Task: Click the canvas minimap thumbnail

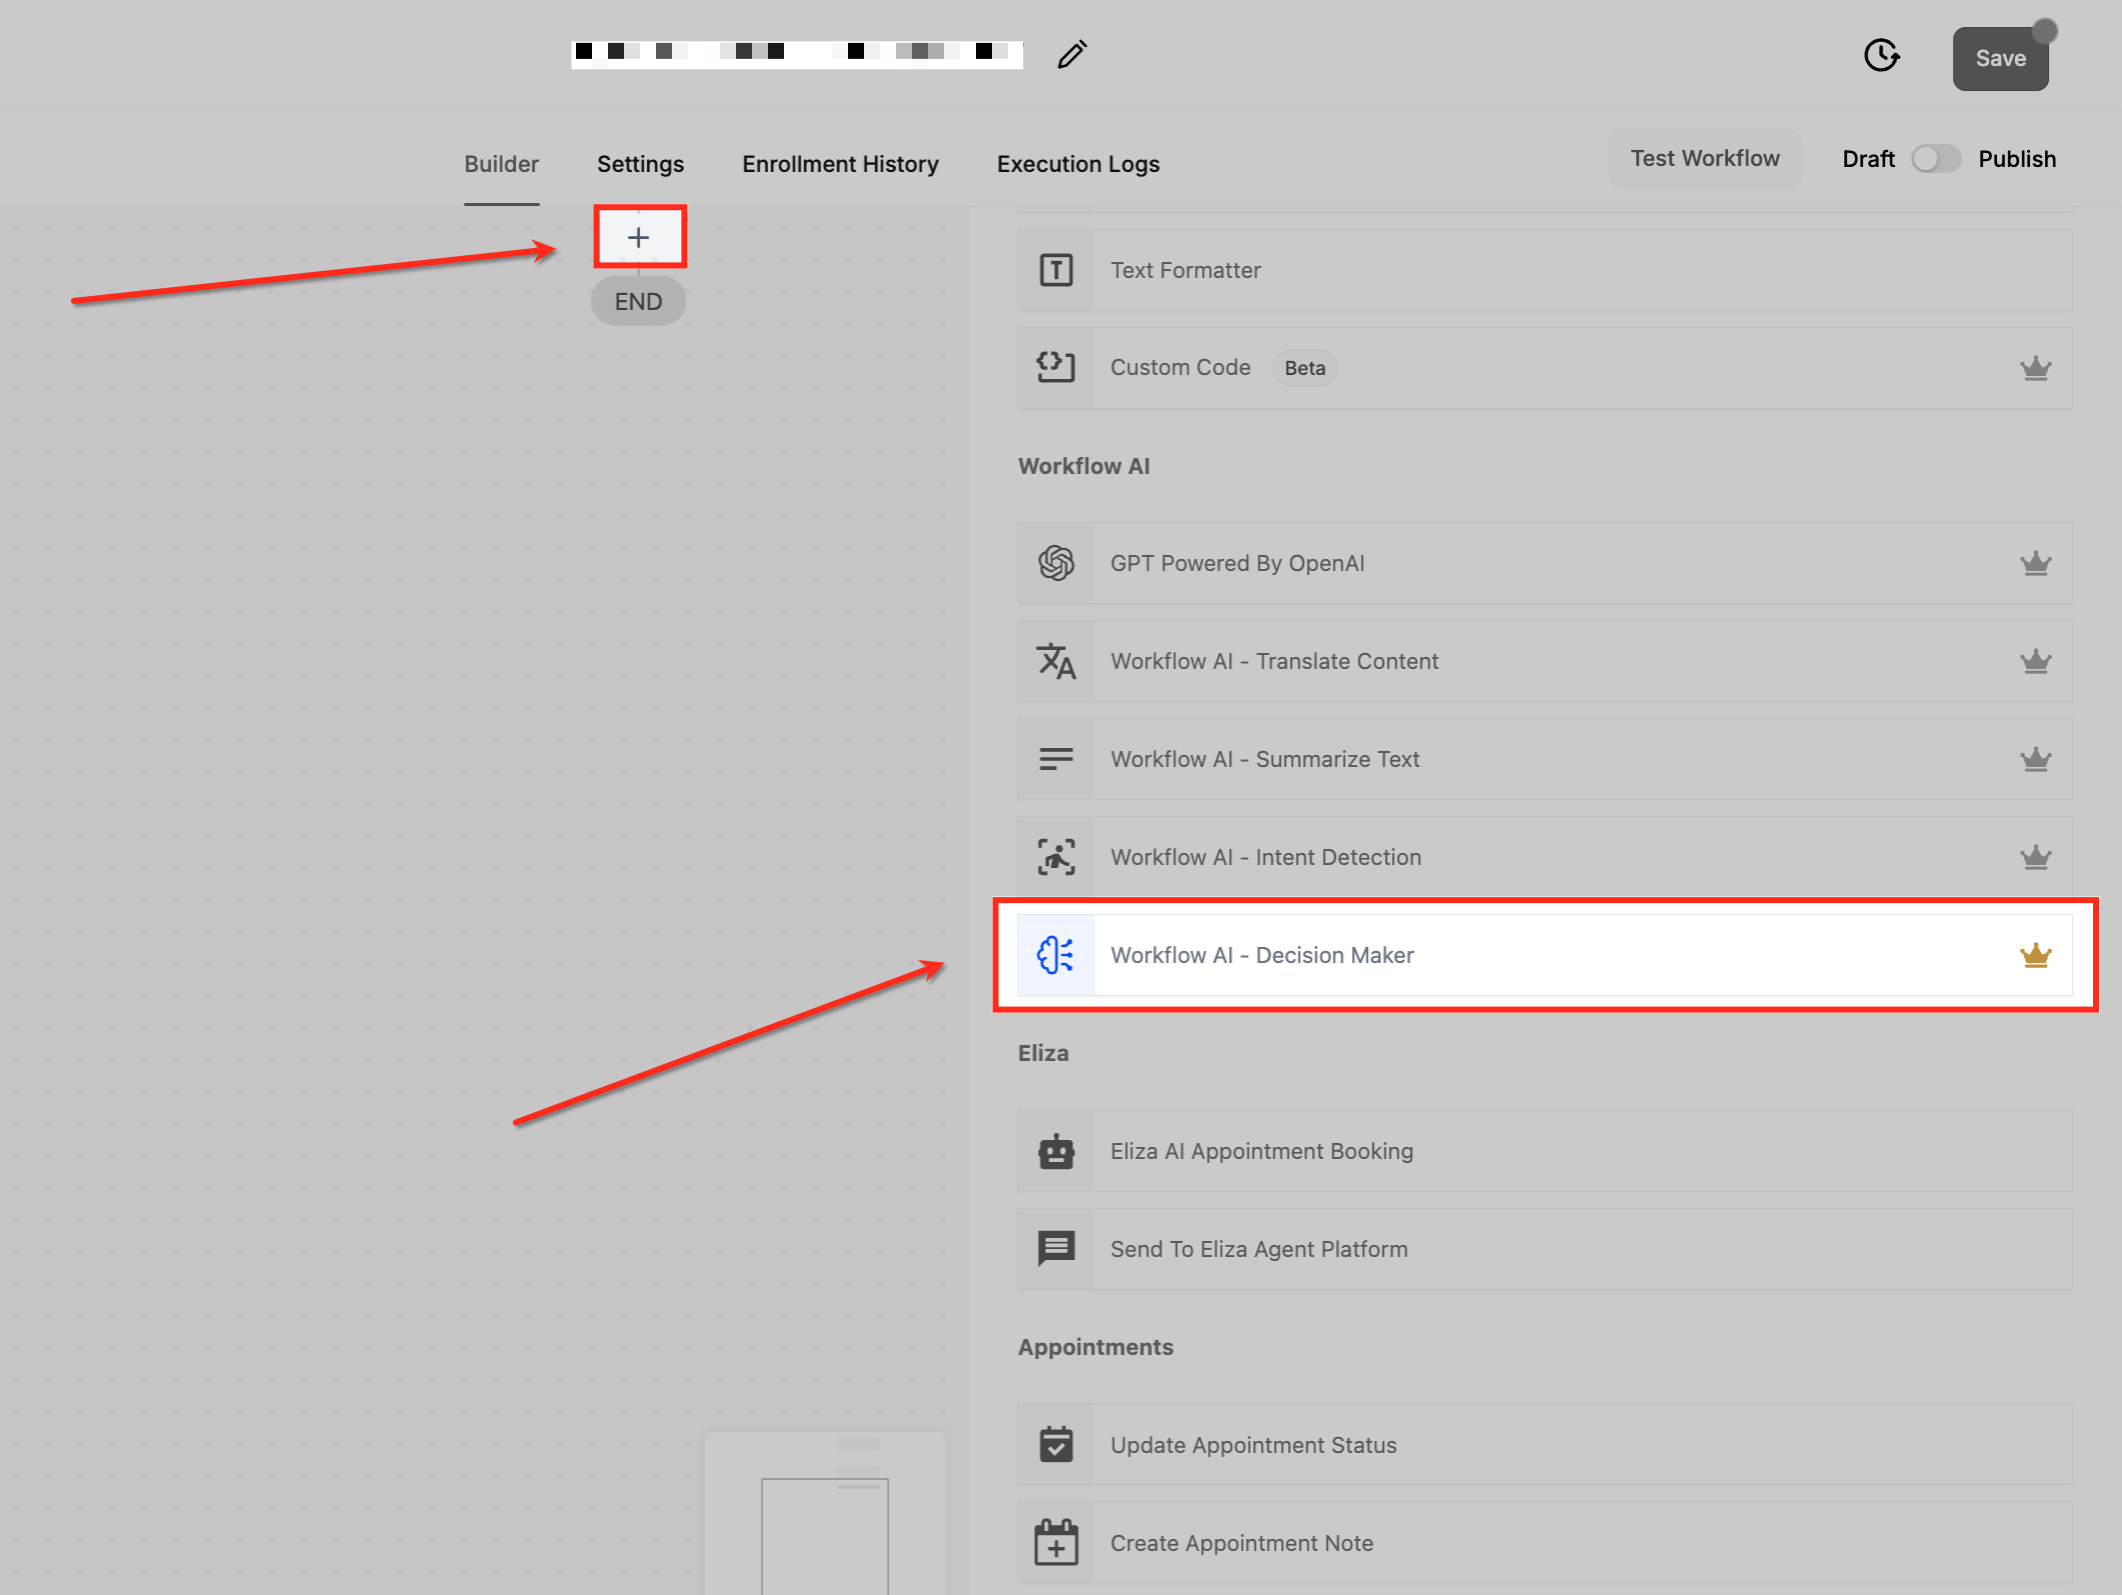Action: (825, 1515)
